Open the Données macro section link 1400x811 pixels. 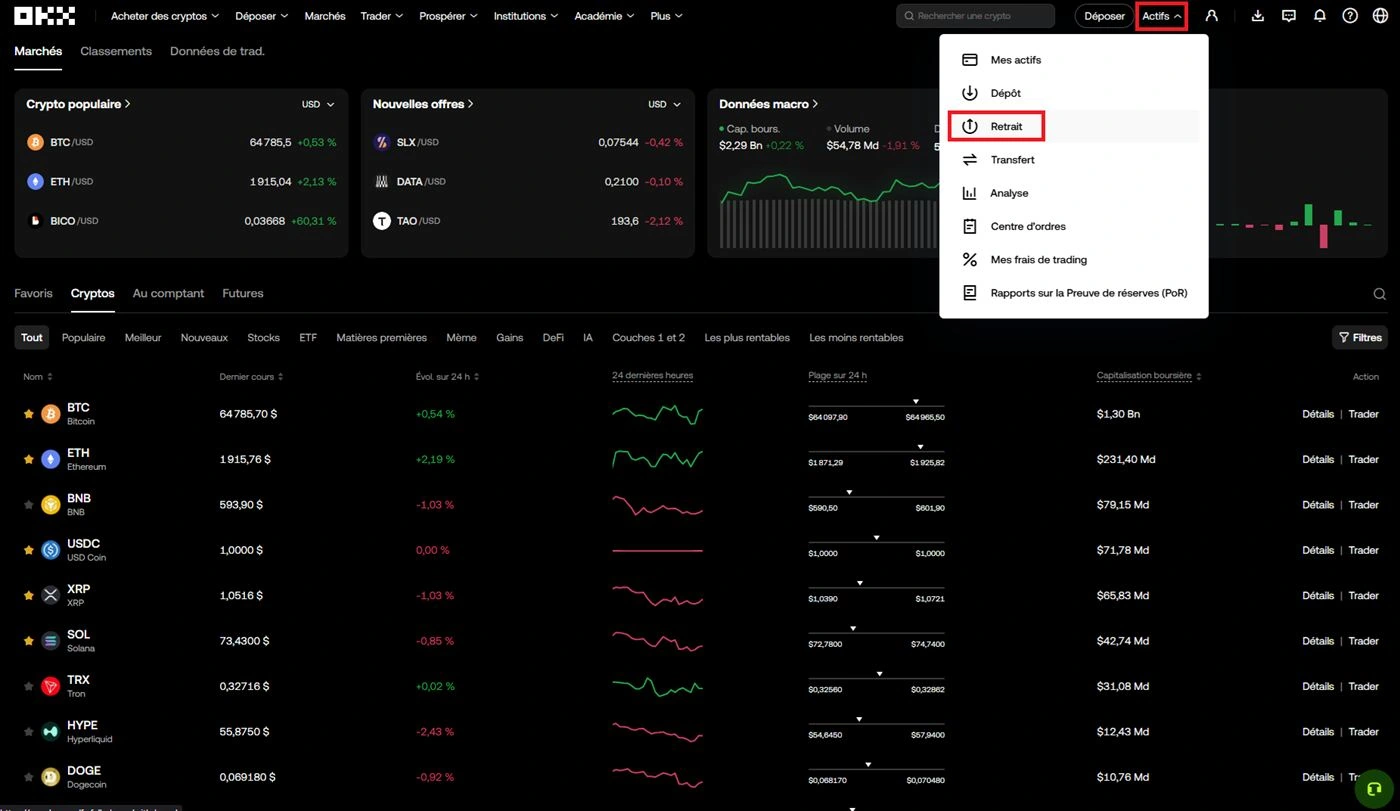(769, 104)
